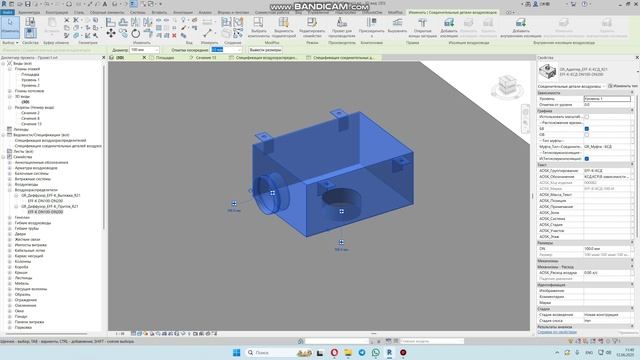
Task: Click the bottom round connector grip
Action: pyautogui.click(x=342, y=211)
